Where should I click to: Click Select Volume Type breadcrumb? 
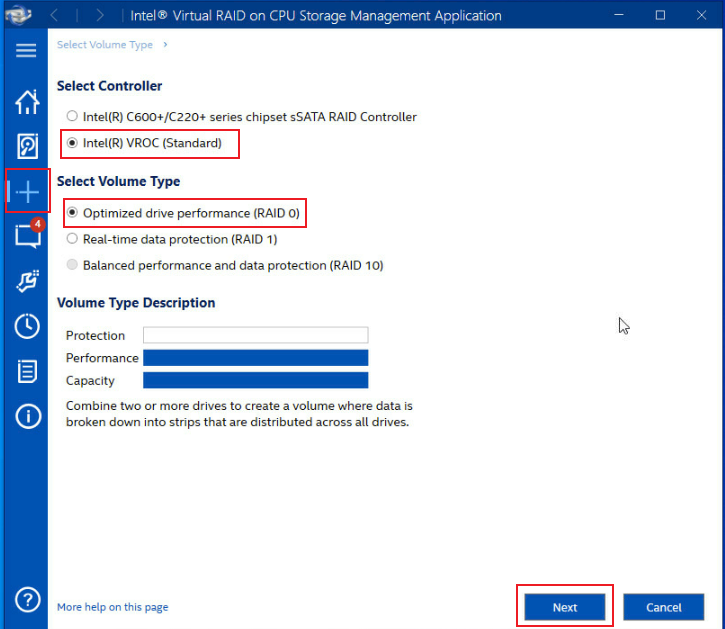(105, 45)
